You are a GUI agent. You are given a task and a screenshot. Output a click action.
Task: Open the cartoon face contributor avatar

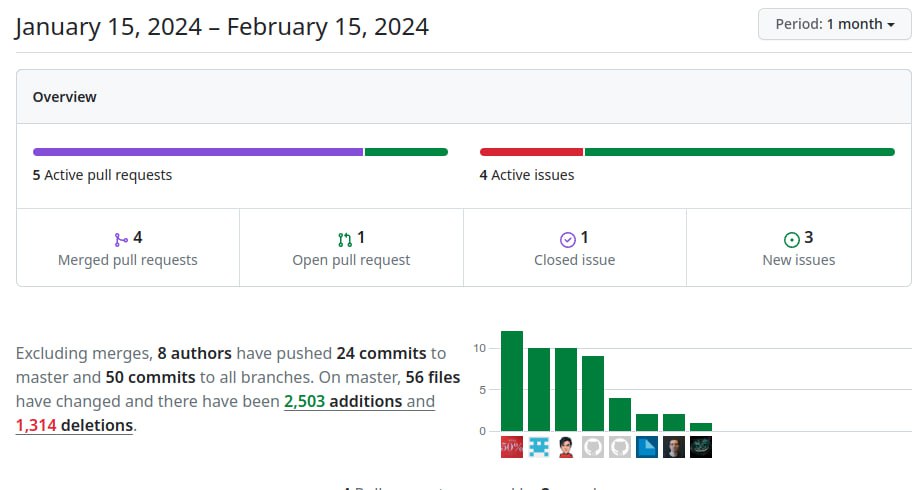point(566,447)
